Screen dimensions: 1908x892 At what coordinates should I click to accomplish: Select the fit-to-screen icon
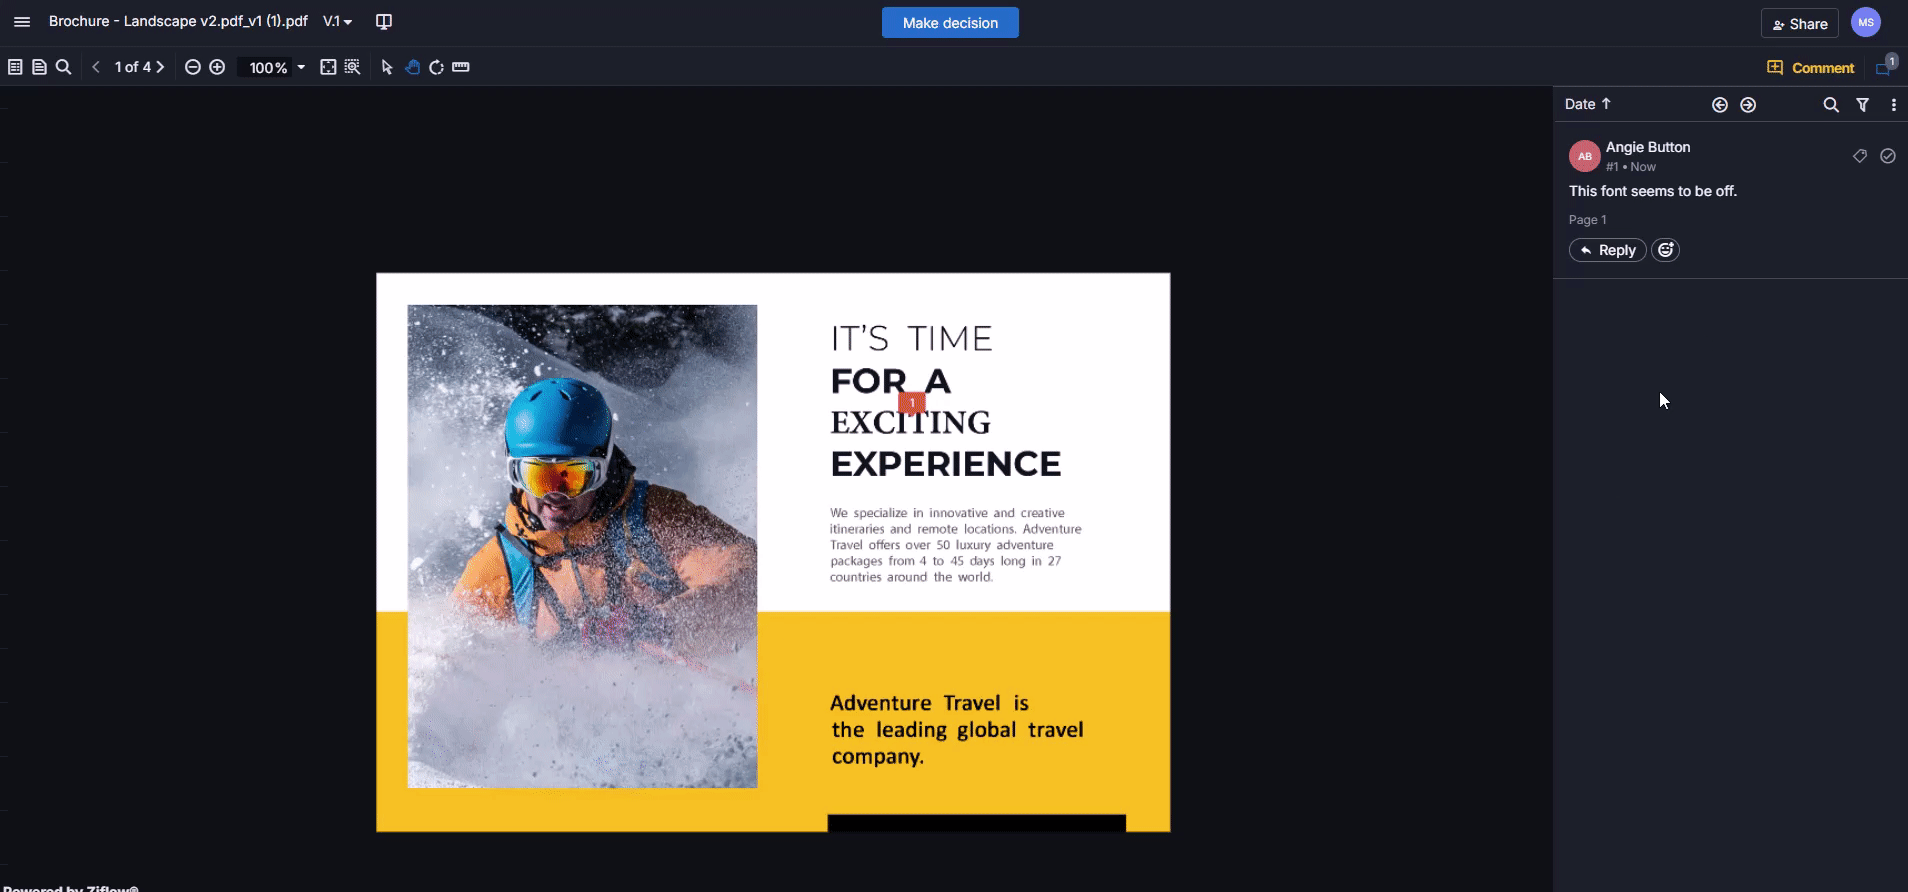(x=328, y=67)
